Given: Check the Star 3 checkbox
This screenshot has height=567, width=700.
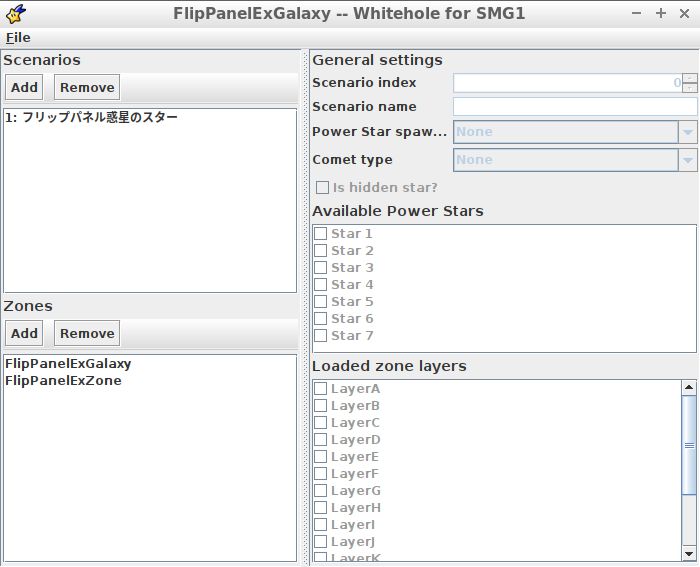Looking at the screenshot, I should pyautogui.click(x=321, y=267).
